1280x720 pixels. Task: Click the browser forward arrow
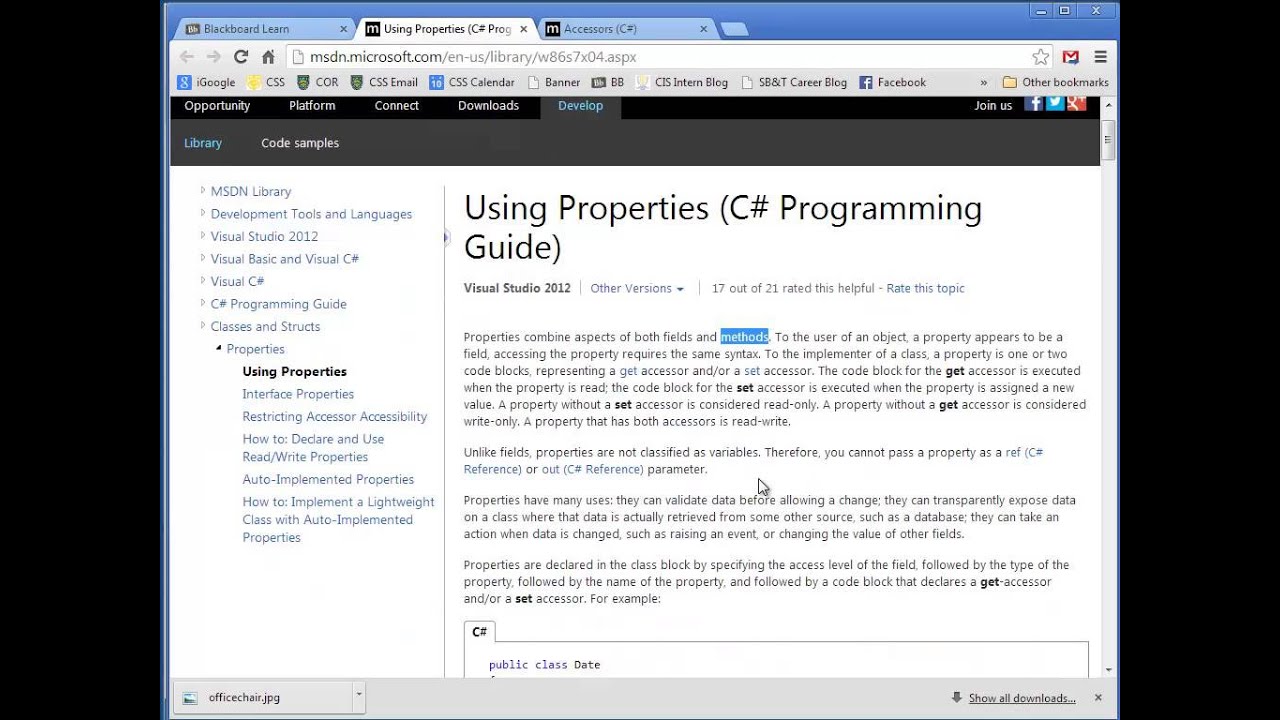click(213, 57)
